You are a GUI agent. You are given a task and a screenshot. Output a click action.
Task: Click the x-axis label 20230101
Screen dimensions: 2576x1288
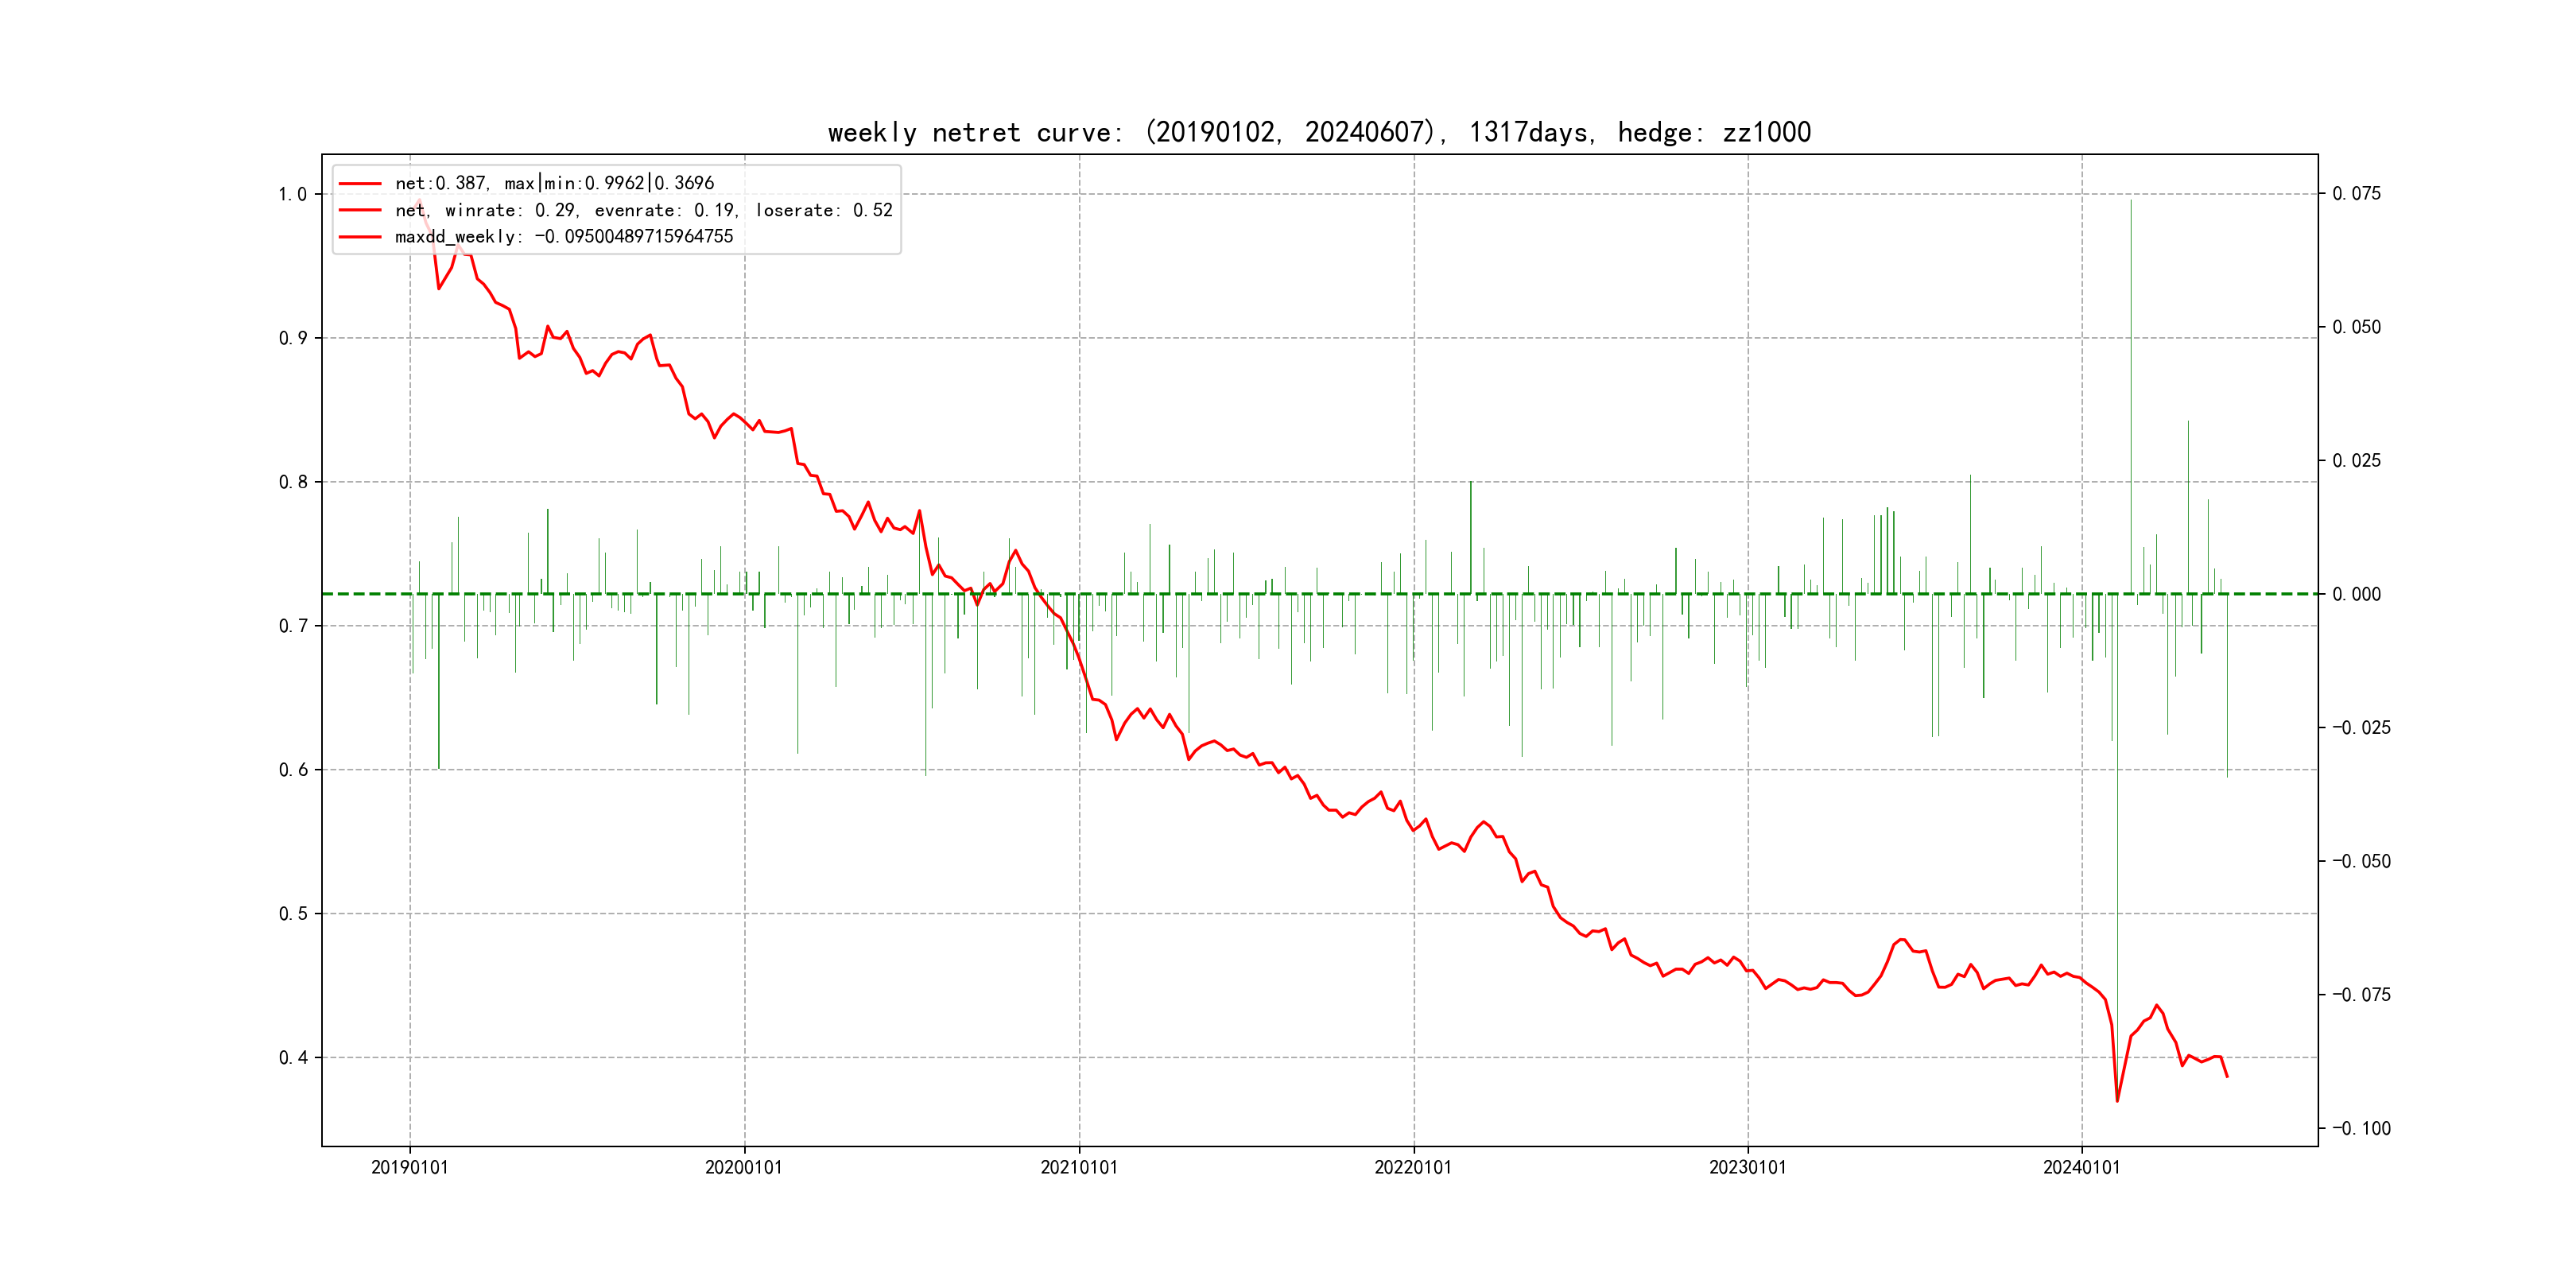tap(1747, 1167)
